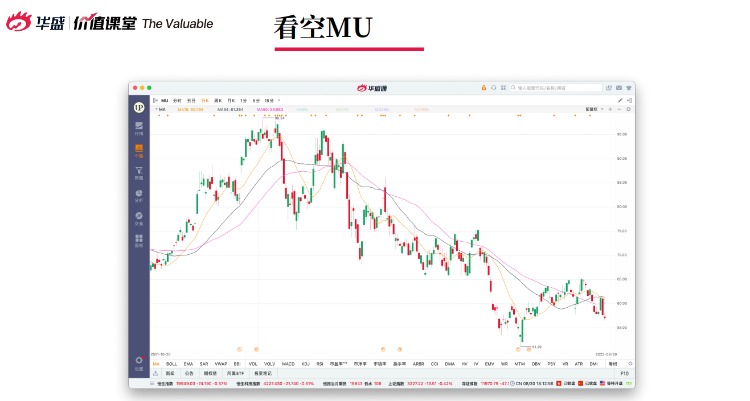This screenshot has width=750, height=401.
Task: Open the grid panels sidebar icon
Action: pos(139,240)
